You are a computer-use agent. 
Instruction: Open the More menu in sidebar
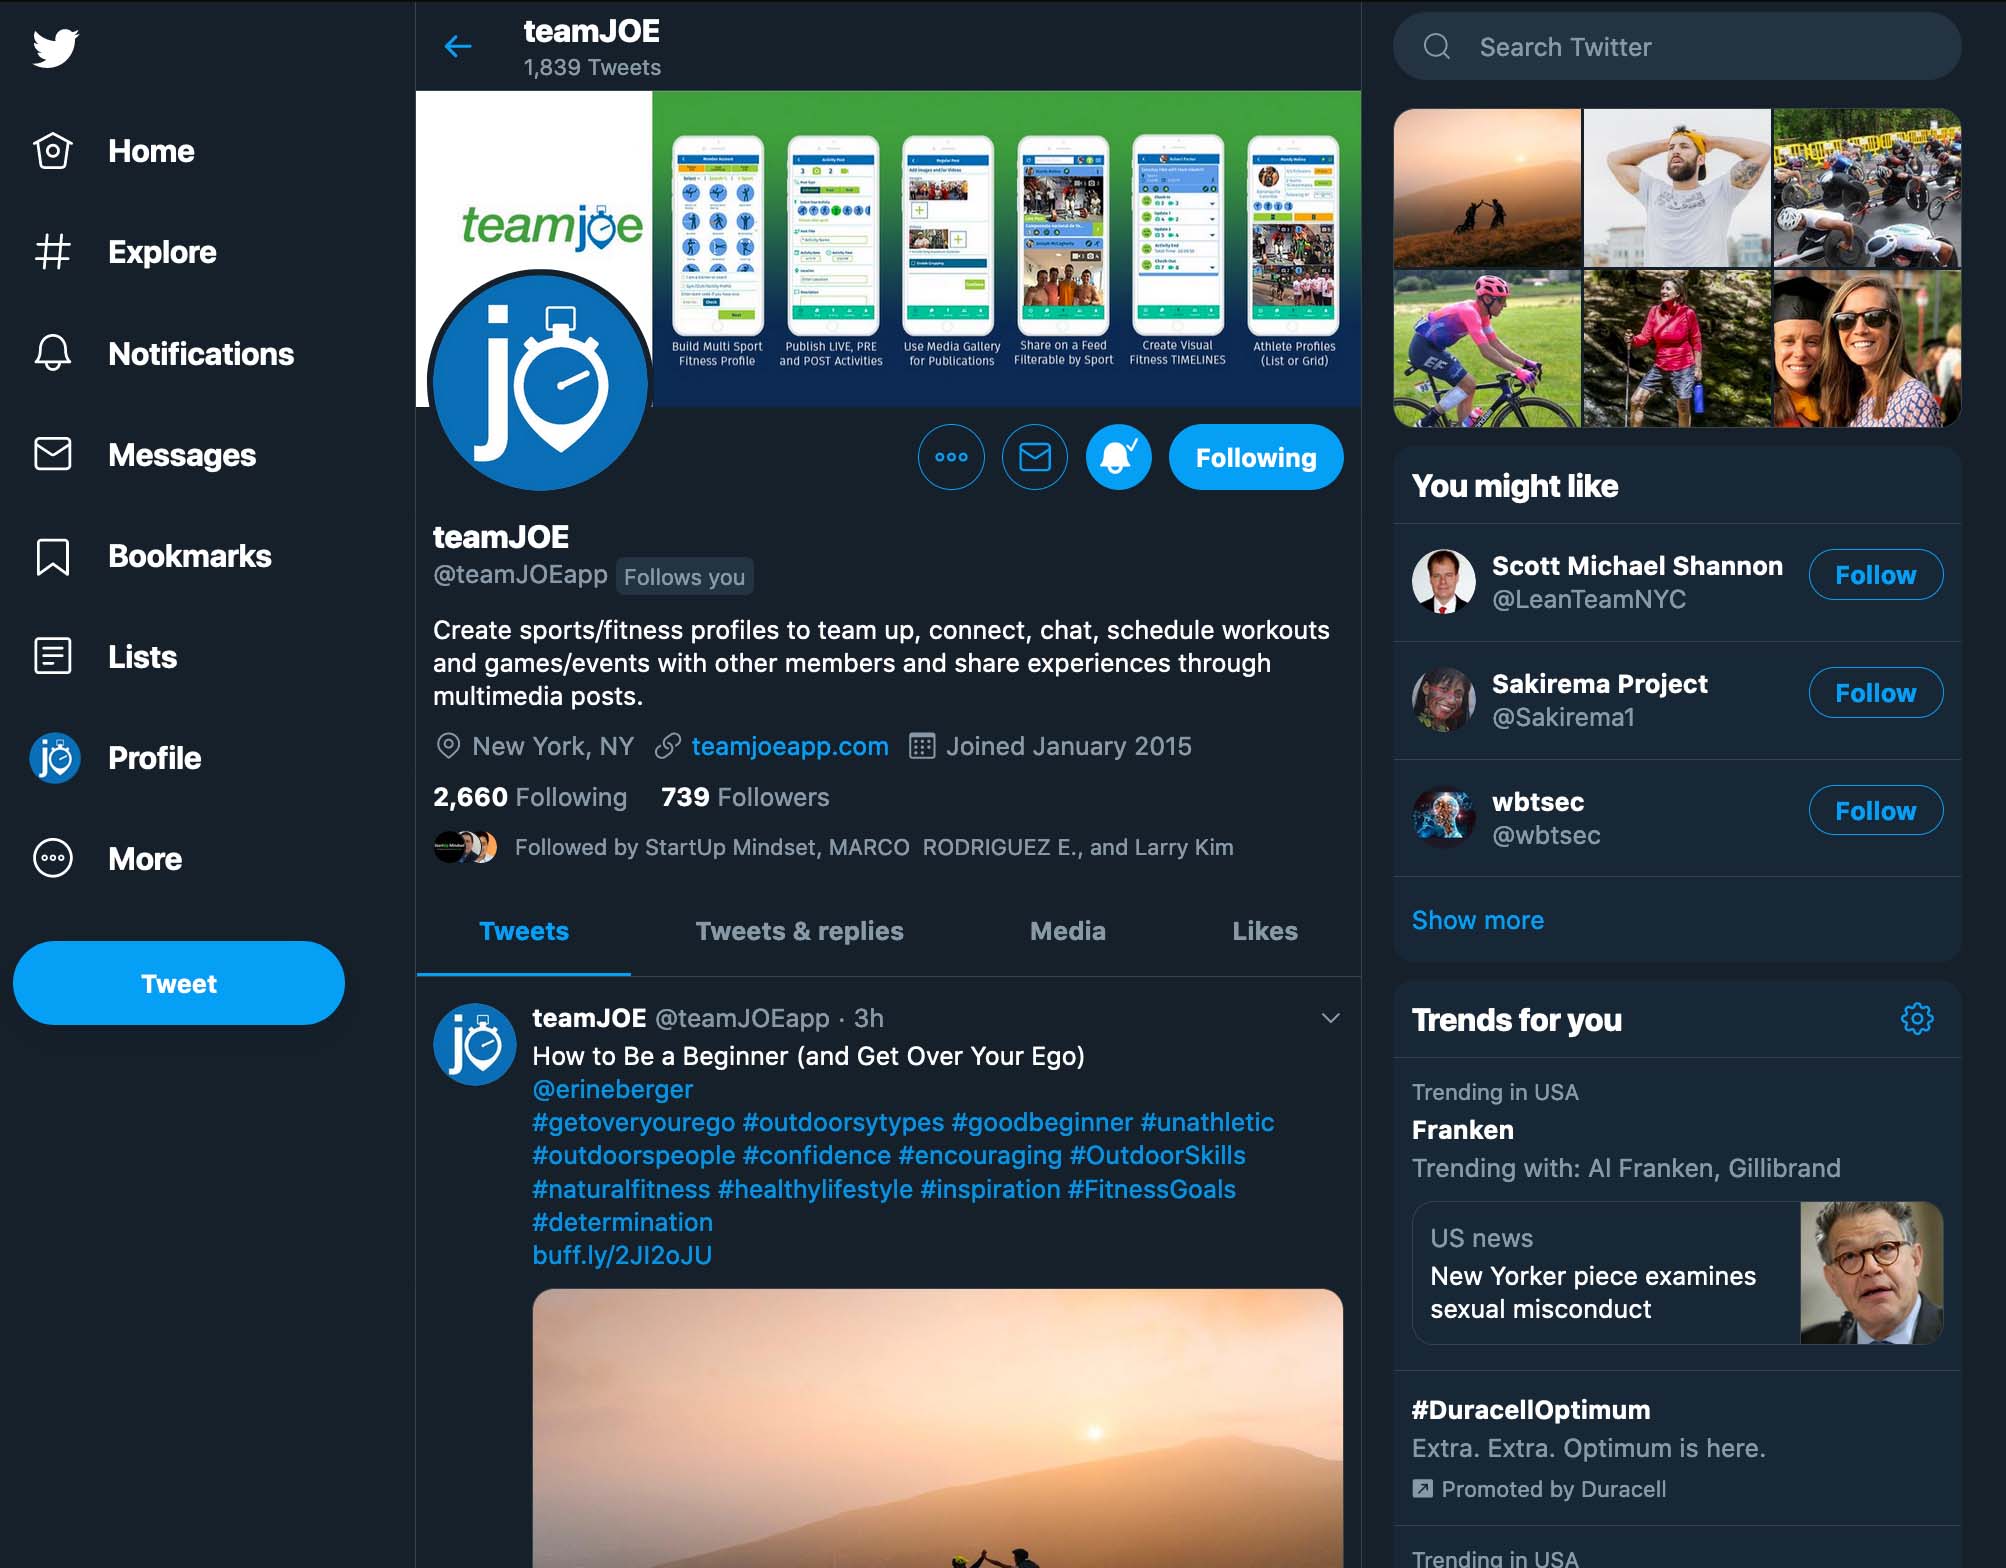click(x=107, y=859)
